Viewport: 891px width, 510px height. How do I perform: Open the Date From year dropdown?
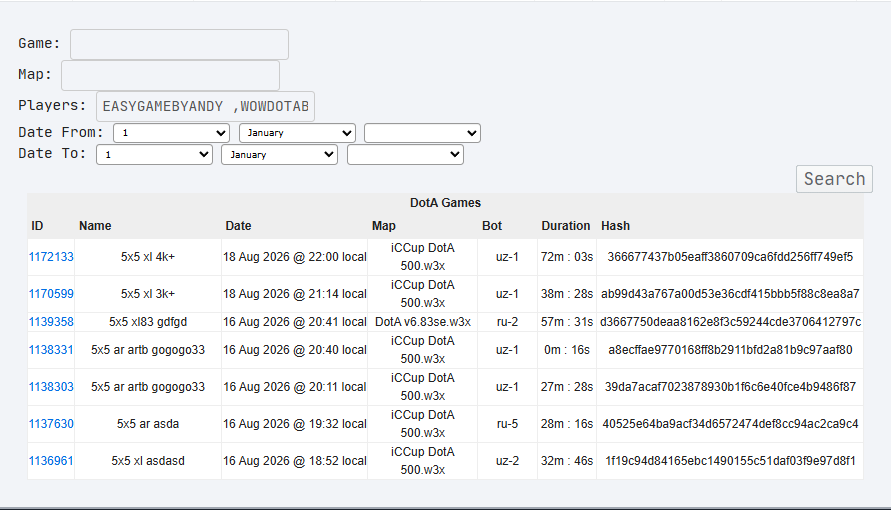coord(422,133)
